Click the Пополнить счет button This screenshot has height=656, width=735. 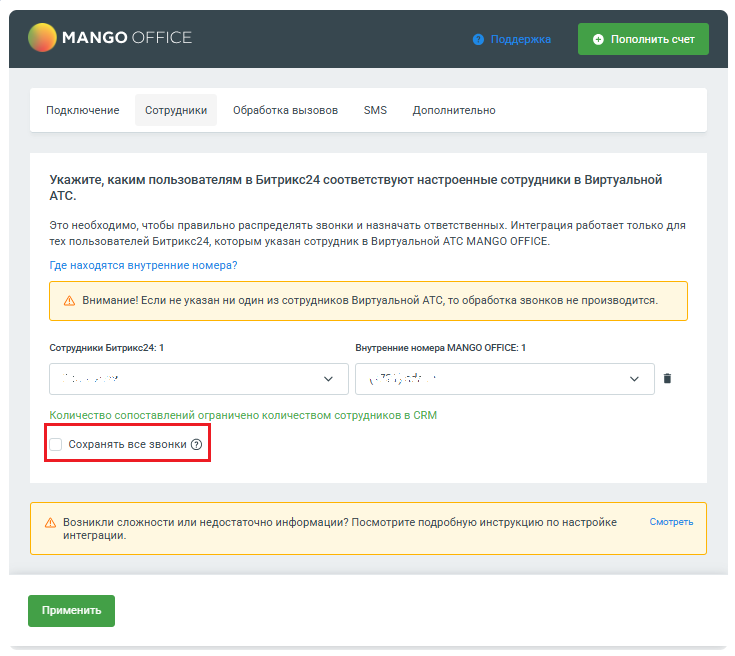coord(643,39)
